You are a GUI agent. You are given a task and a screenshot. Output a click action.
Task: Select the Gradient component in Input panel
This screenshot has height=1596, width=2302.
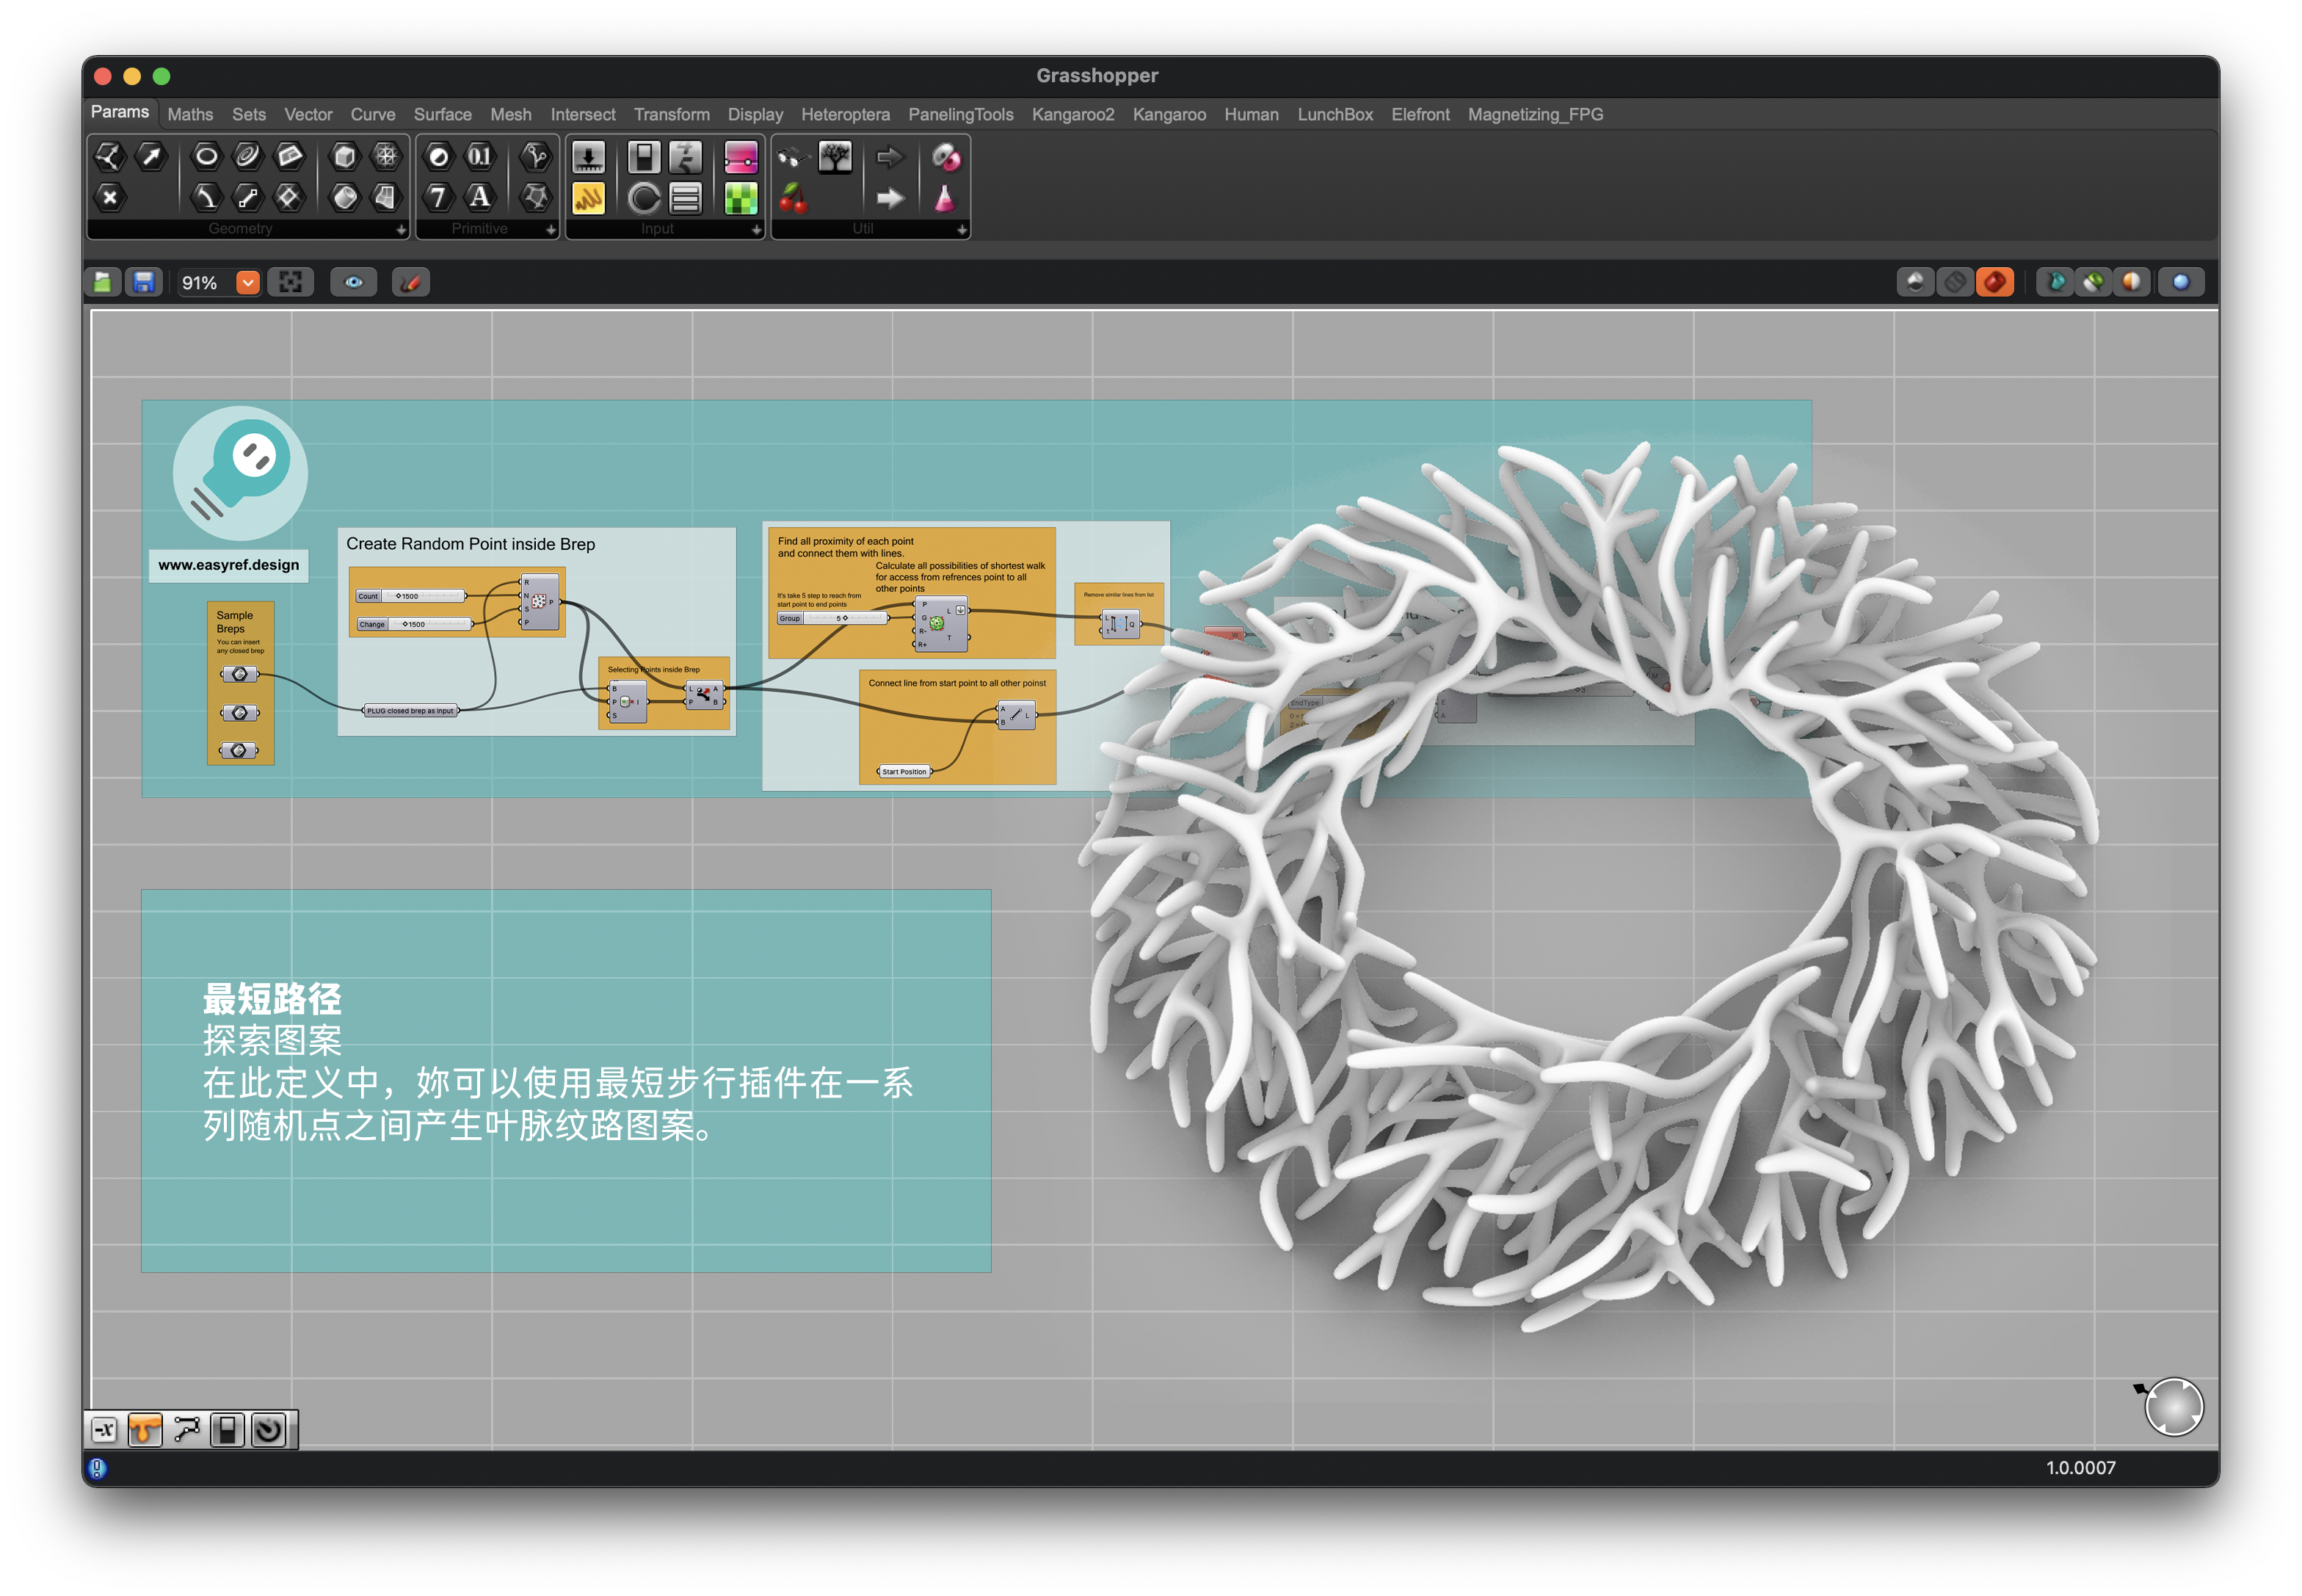pos(740,157)
